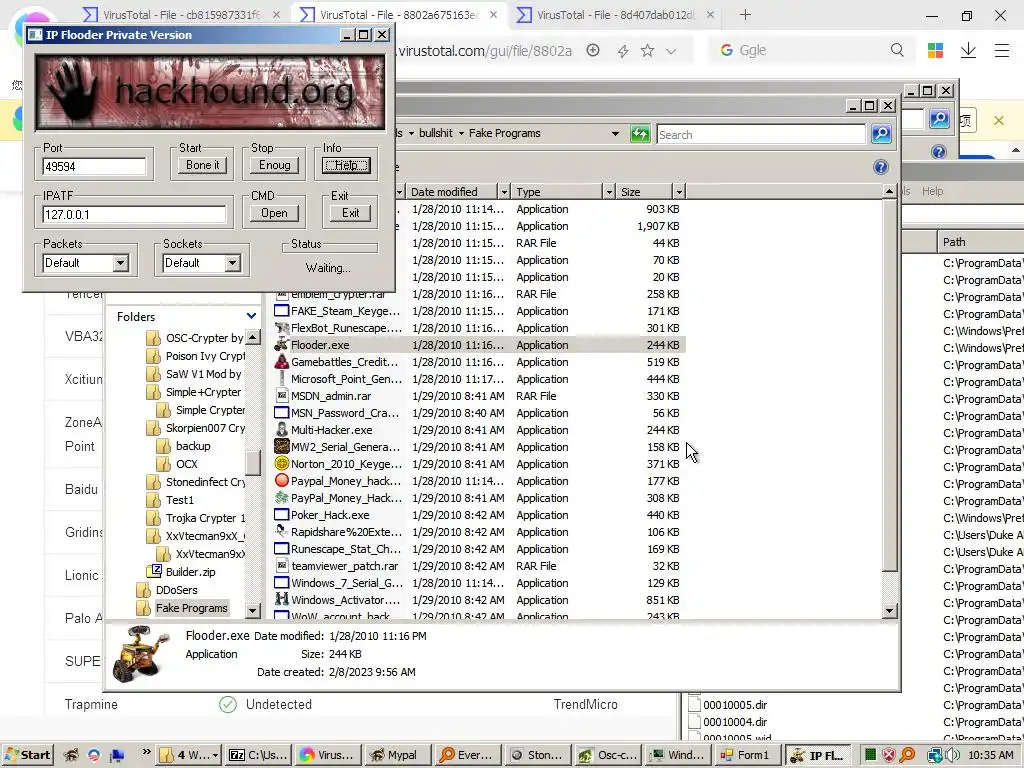This screenshot has height=768, width=1024.
Task: Select PayPal_Money_Hack green icon file
Action: (281, 498)
